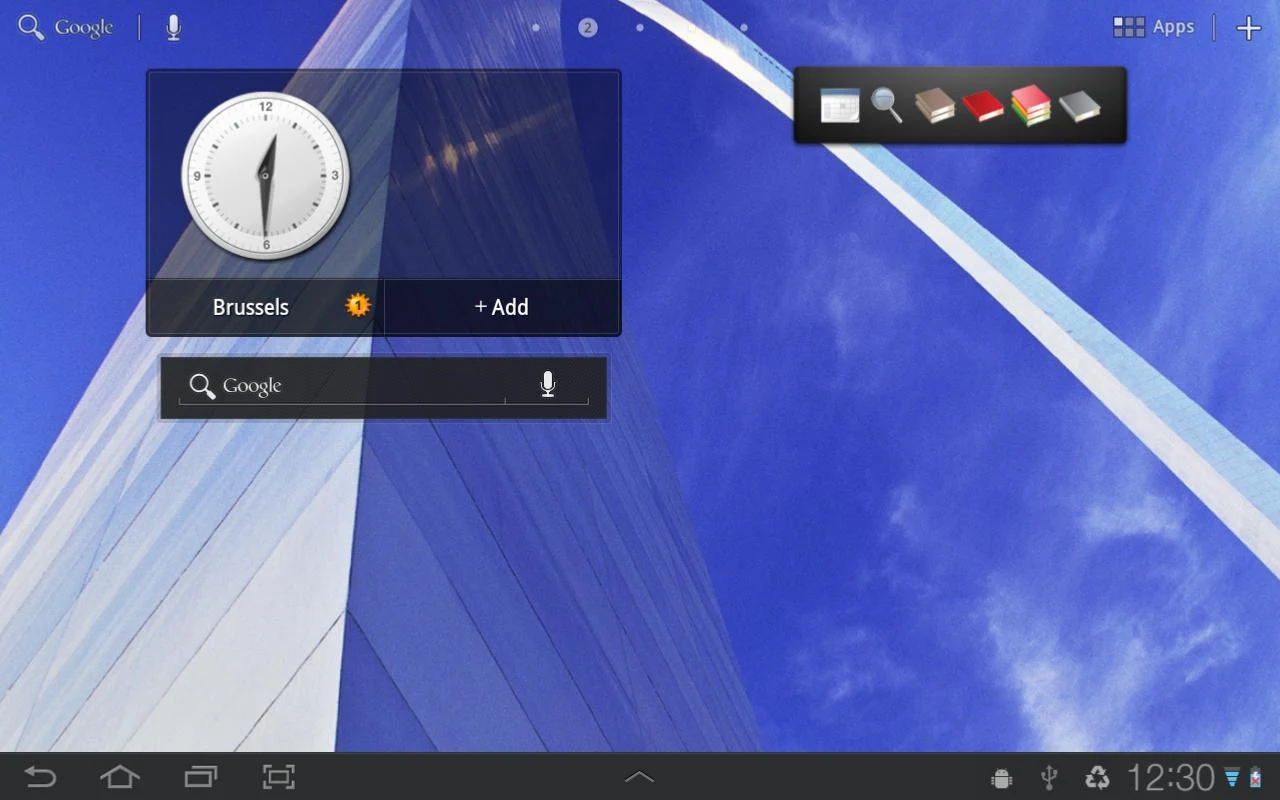Tap the Google search magnifier in the top bar
The height and width of the screenshot is (800, 1280).
click(31, 27)
